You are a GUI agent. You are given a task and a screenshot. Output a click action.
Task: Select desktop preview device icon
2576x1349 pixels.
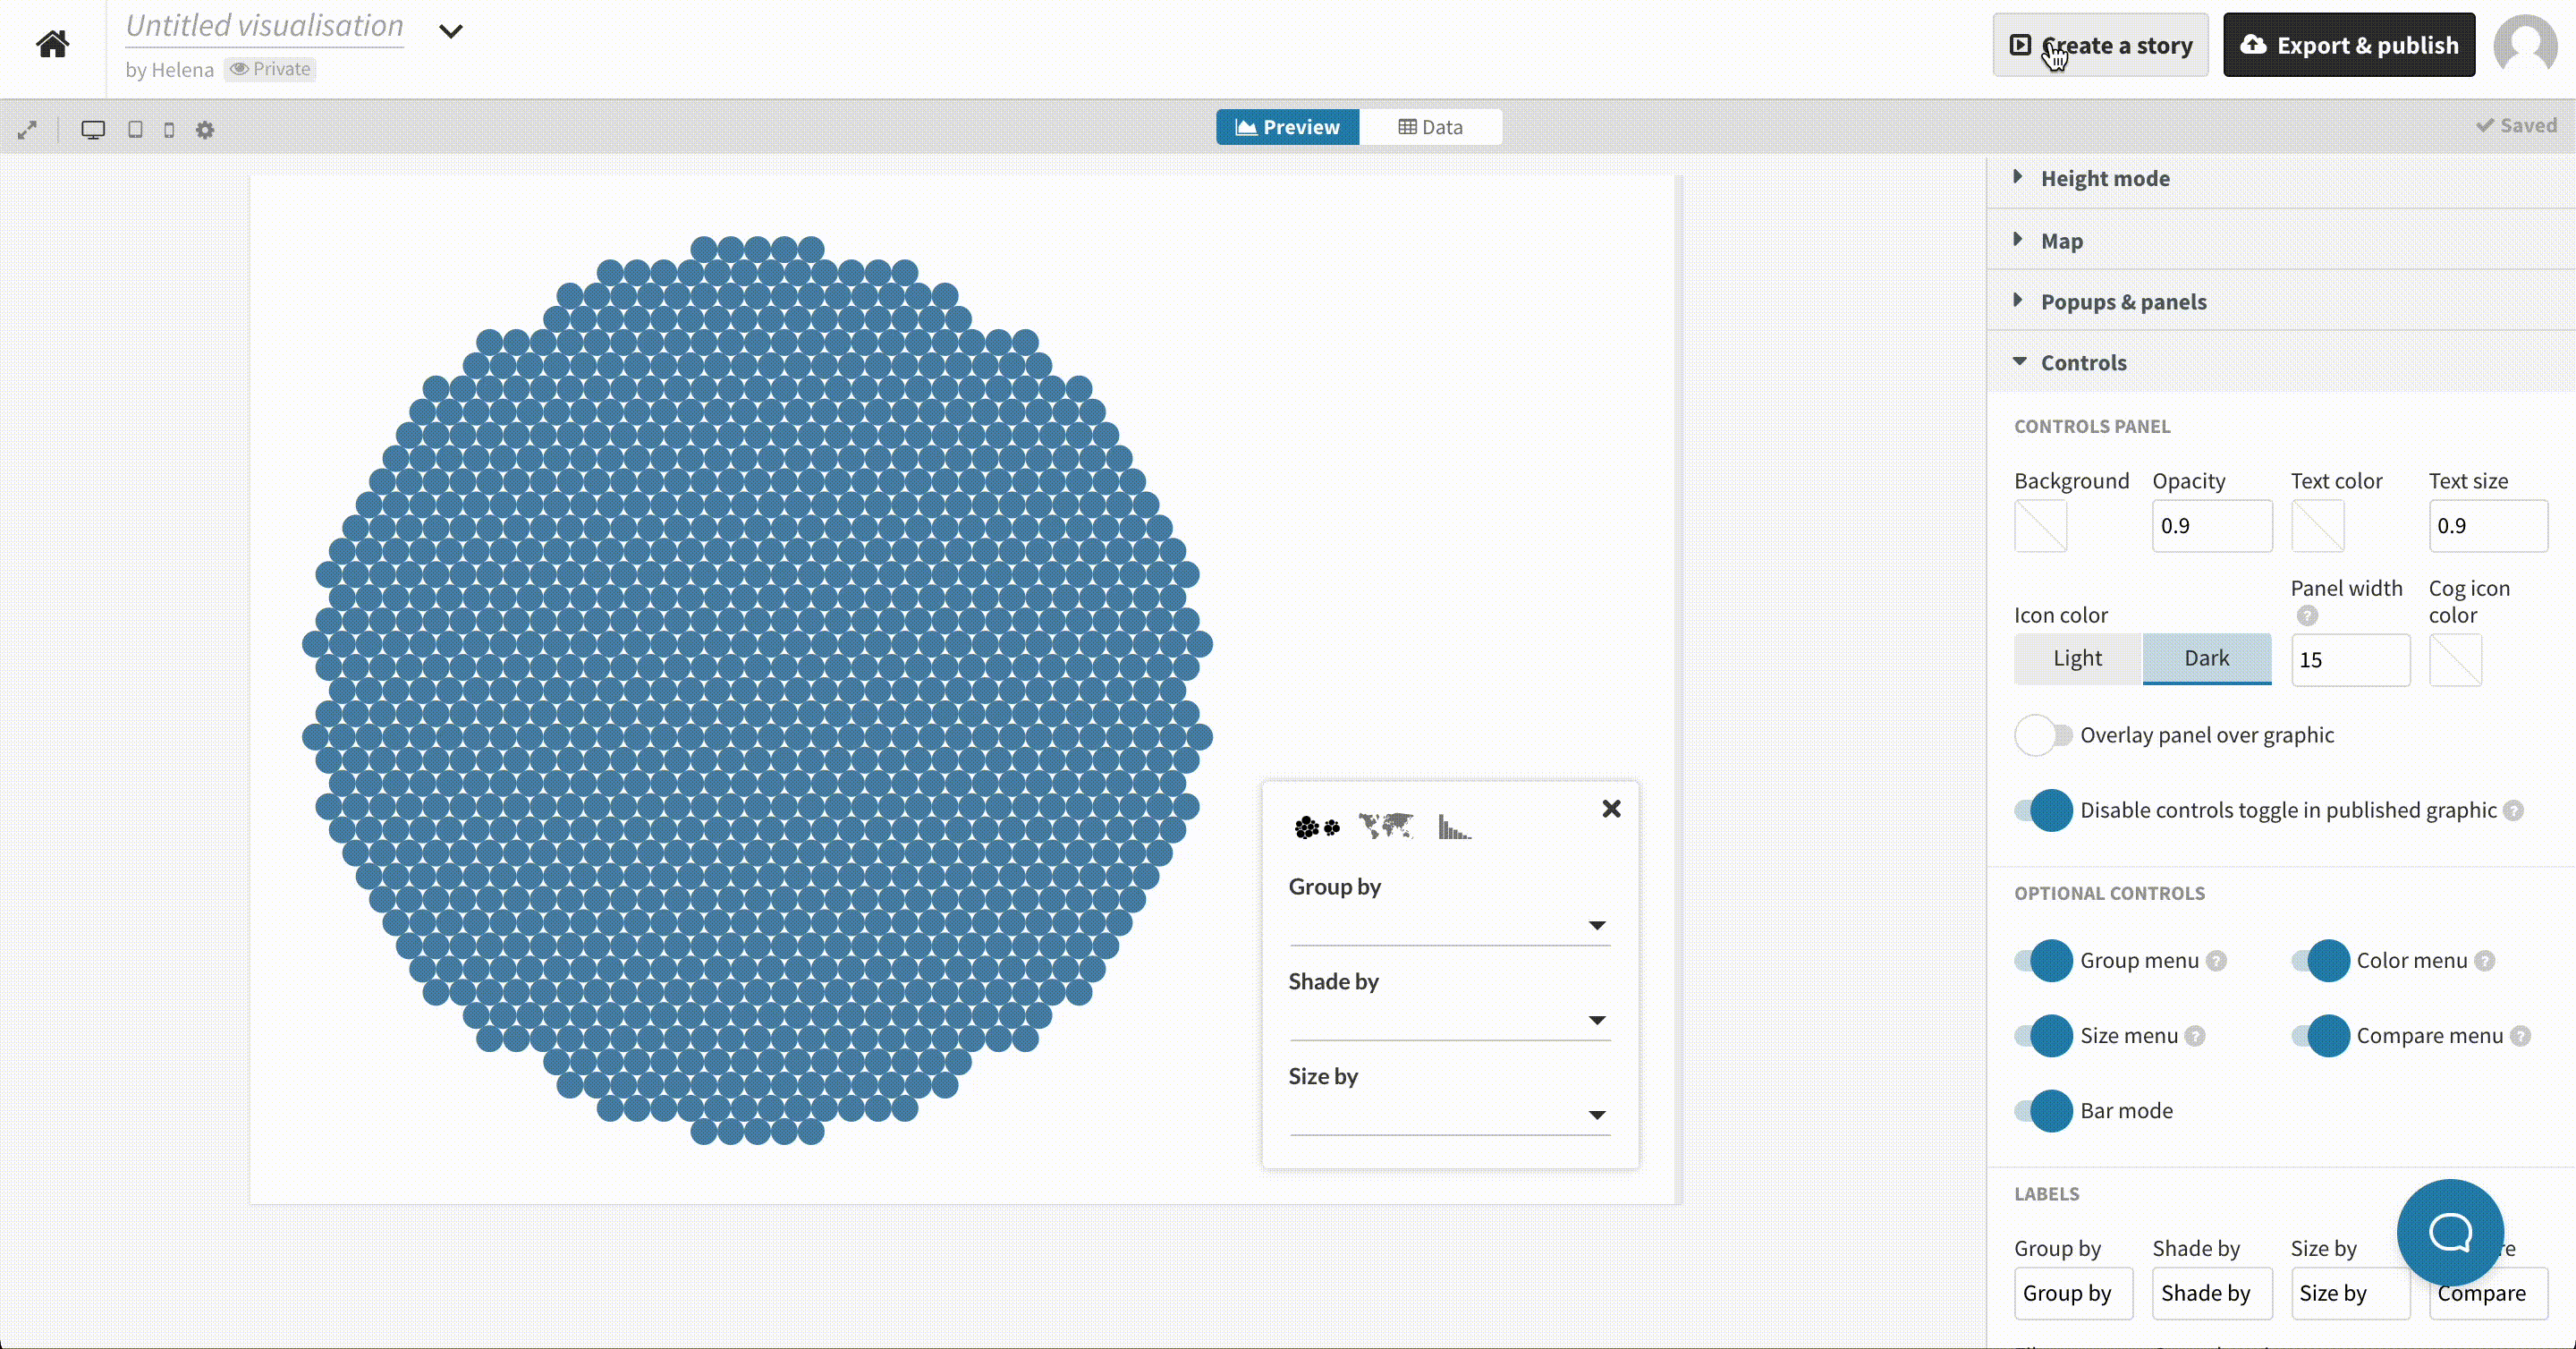[93, 130]
